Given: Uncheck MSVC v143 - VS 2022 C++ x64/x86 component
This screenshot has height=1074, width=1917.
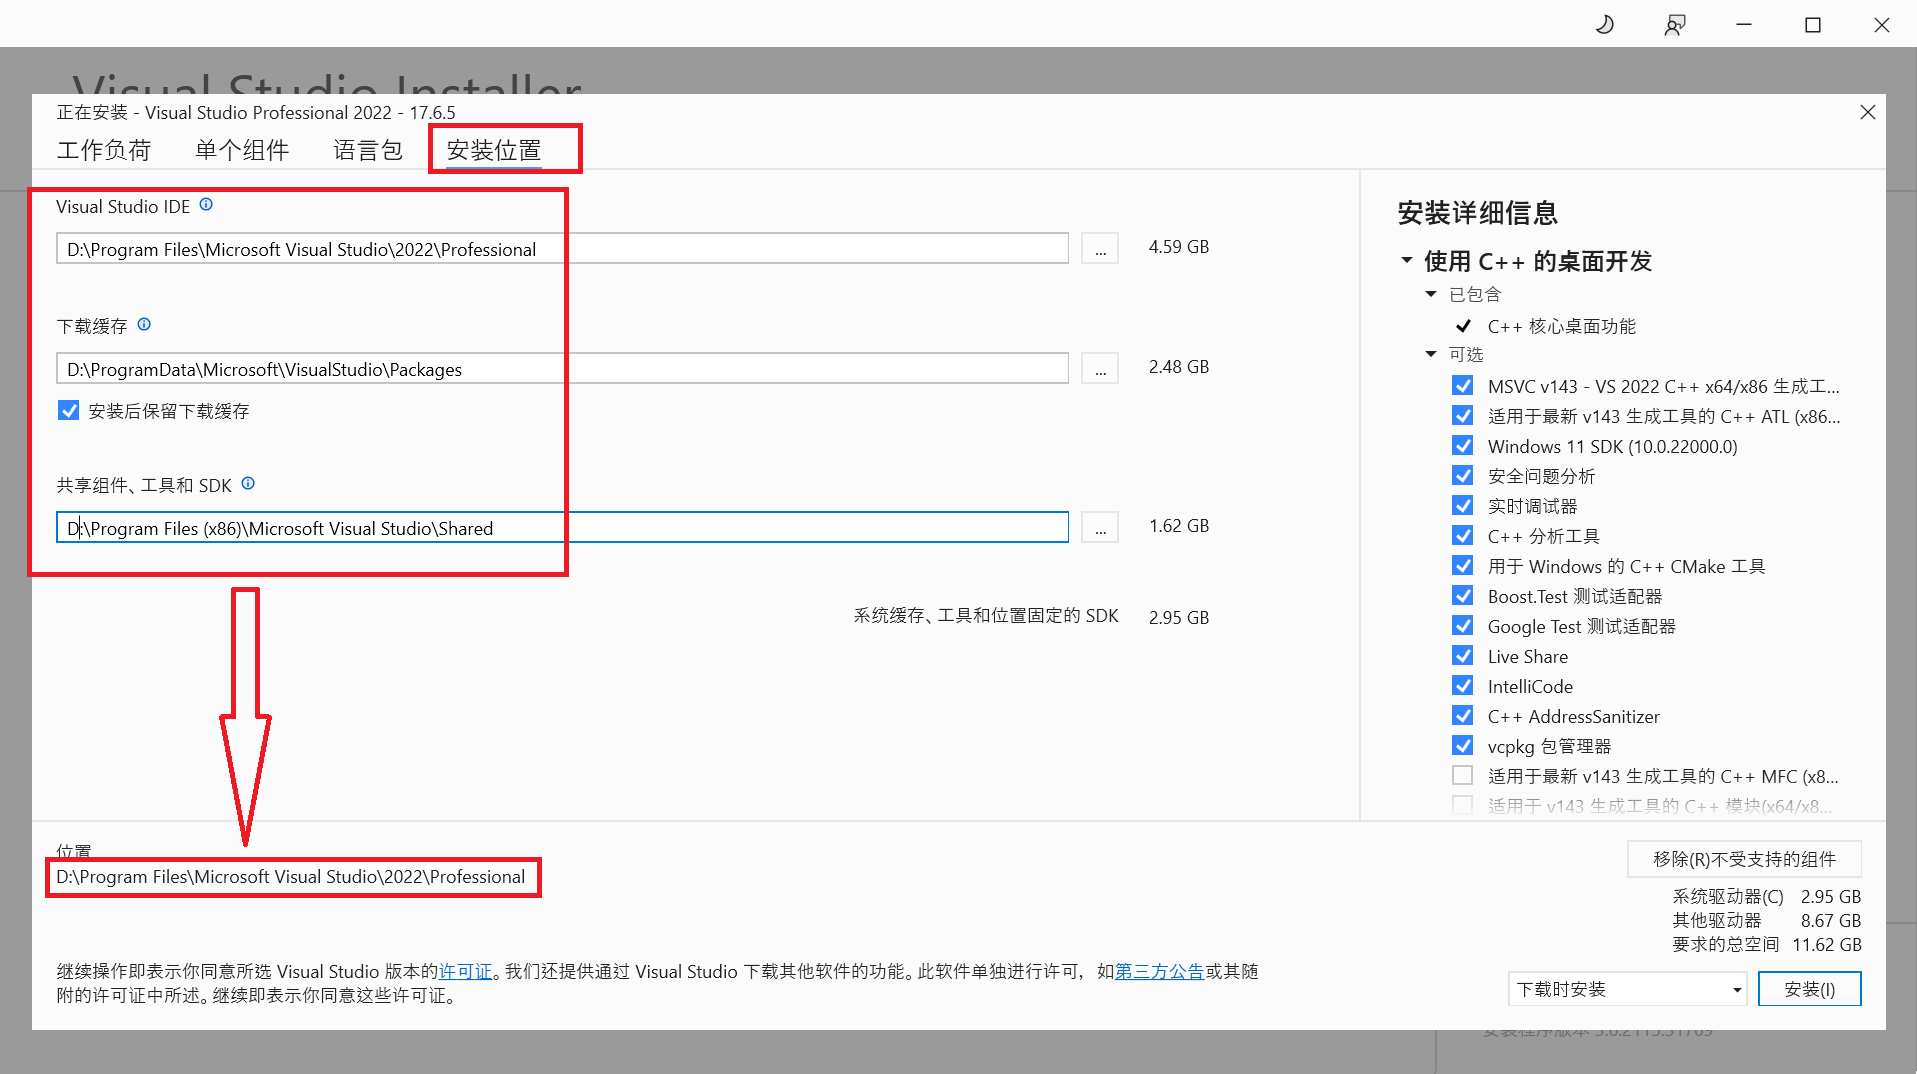Looking at the screenshot, I should 1462,386.
